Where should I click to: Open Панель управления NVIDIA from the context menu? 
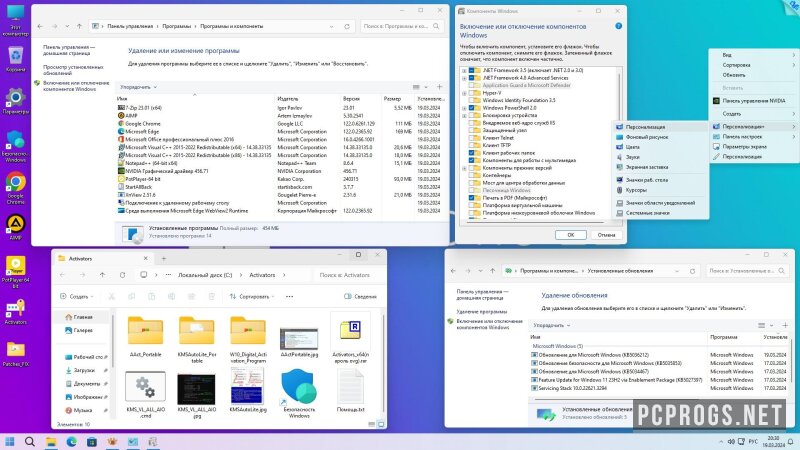754,101
